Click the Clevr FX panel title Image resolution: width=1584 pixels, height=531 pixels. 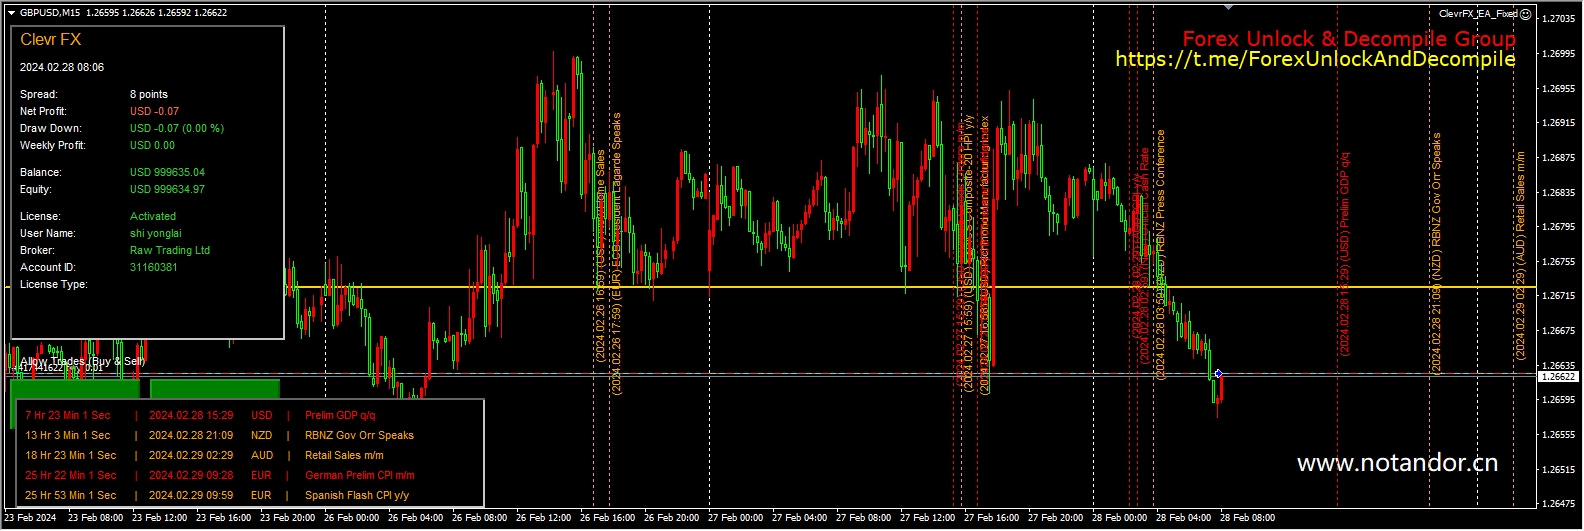tap(51, 40)
